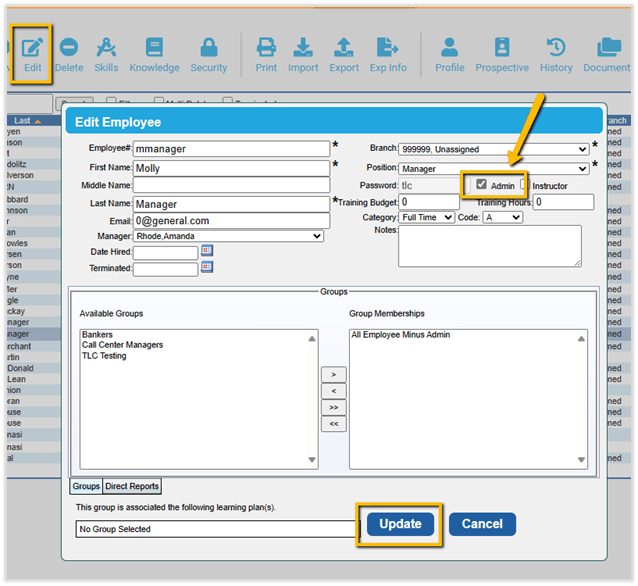Open the Category Full Time dropdown
Screen dimensions: 638x586
(426, 217)
